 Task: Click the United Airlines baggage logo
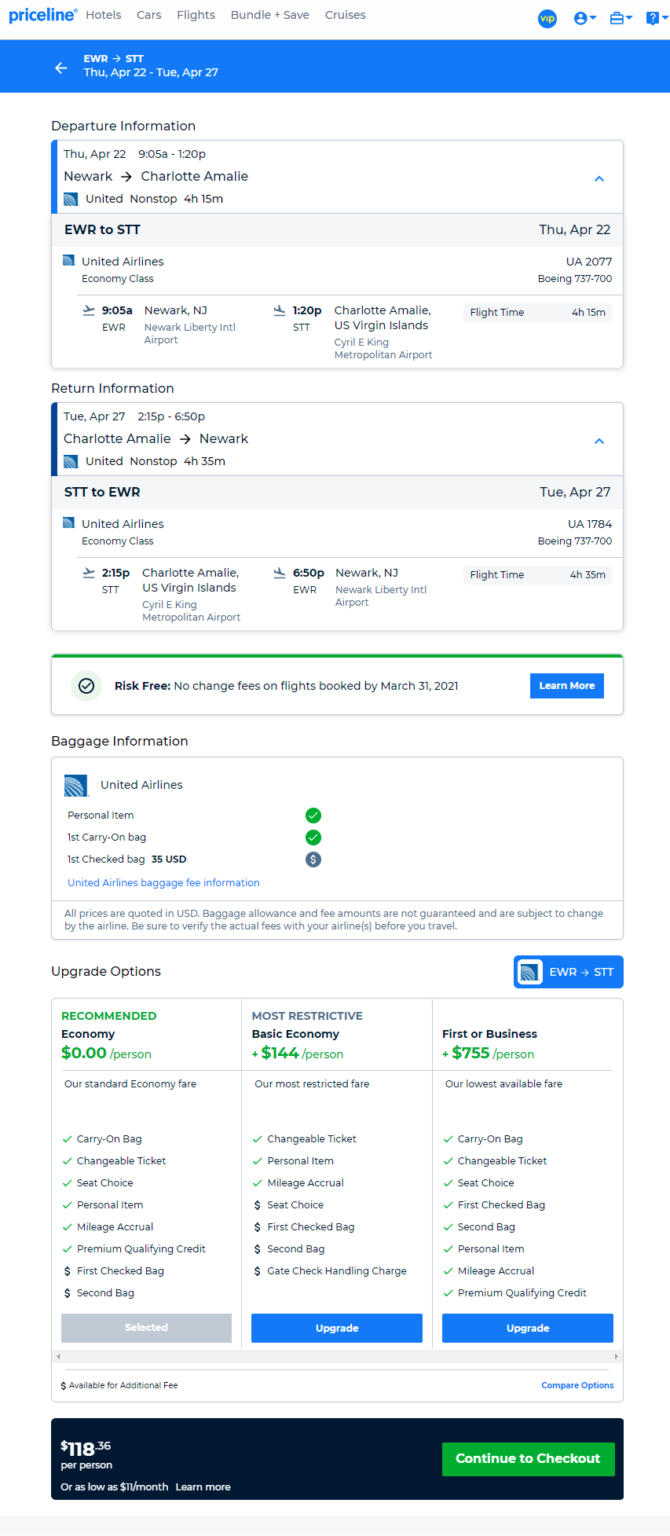[76, 785]
